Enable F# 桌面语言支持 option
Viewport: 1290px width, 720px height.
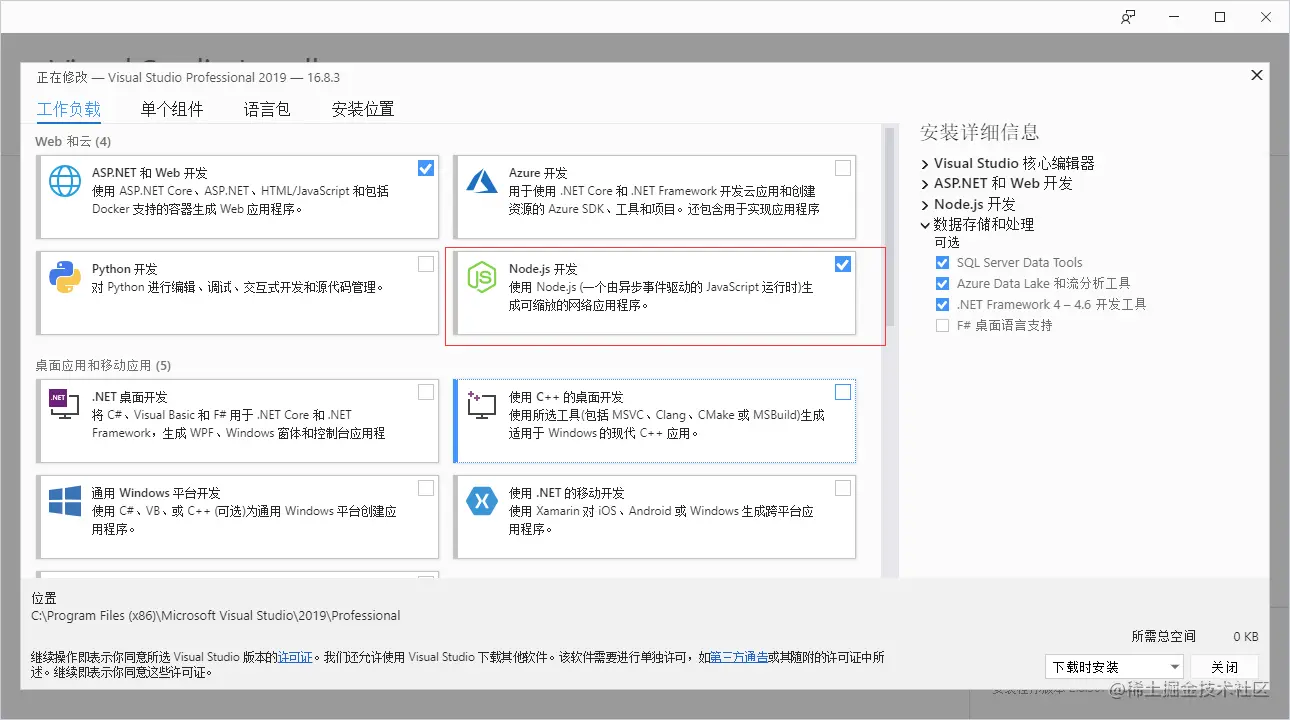(942, 326)
